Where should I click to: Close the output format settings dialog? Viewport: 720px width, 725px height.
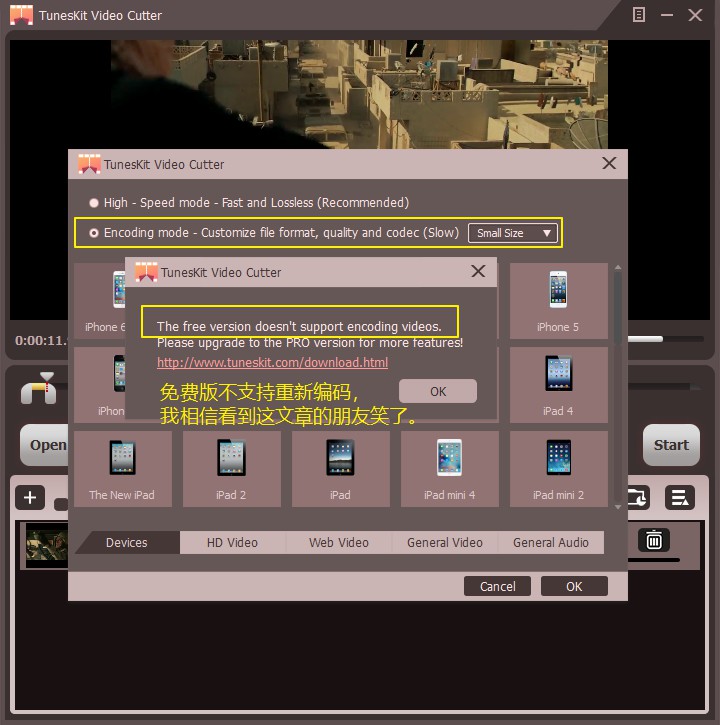pyautogui.click(x=609, y=163)
